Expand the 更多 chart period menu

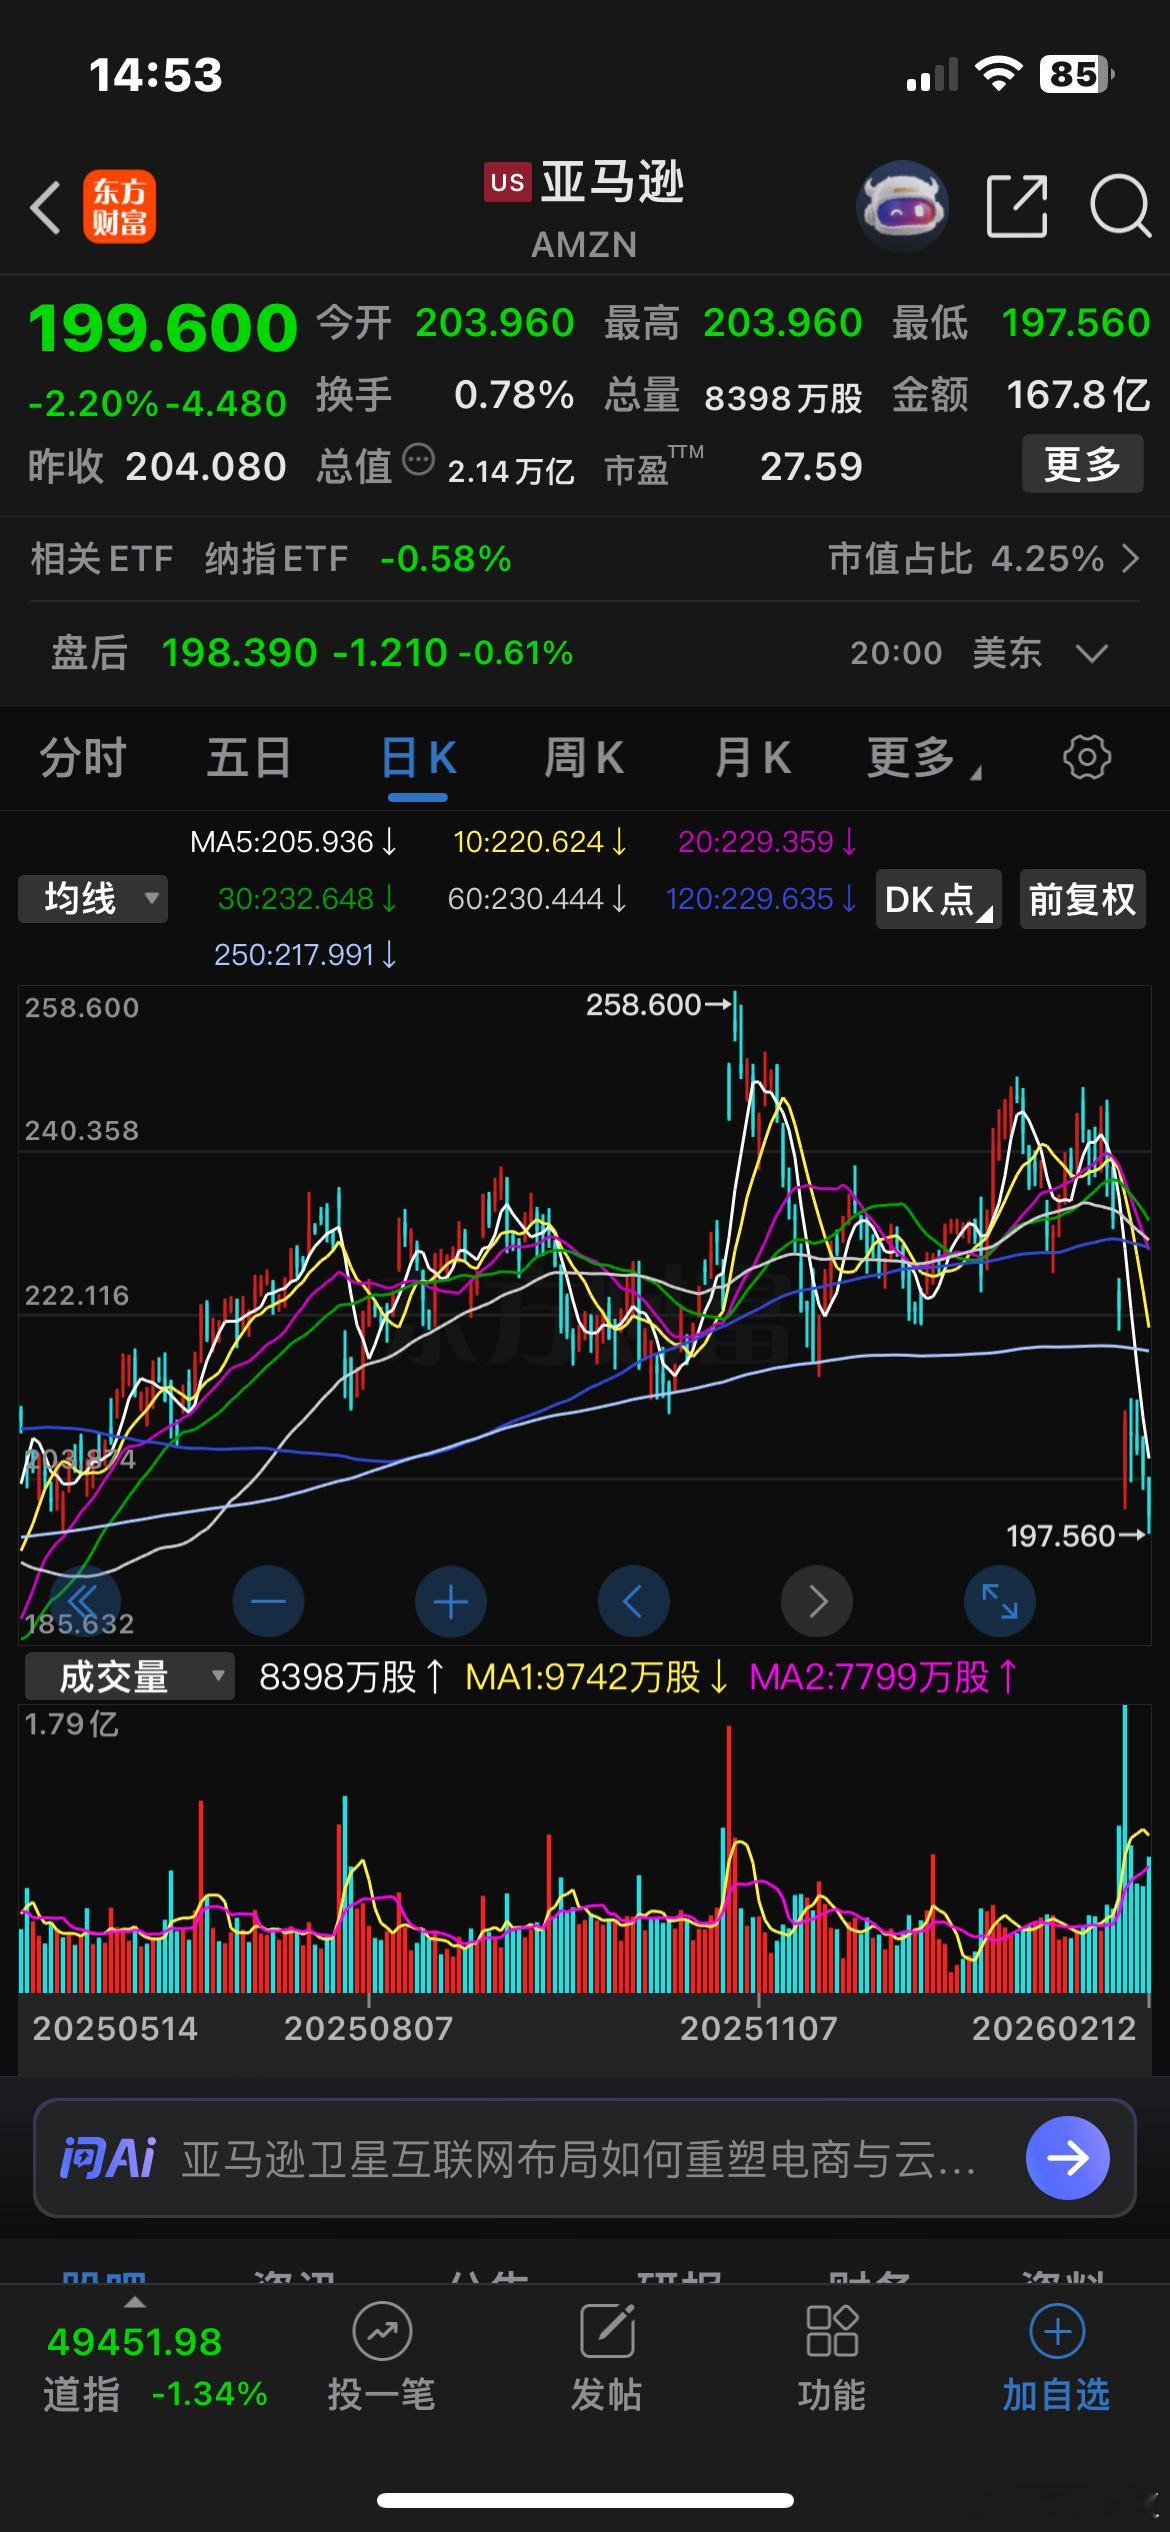[x=924, y=758]
